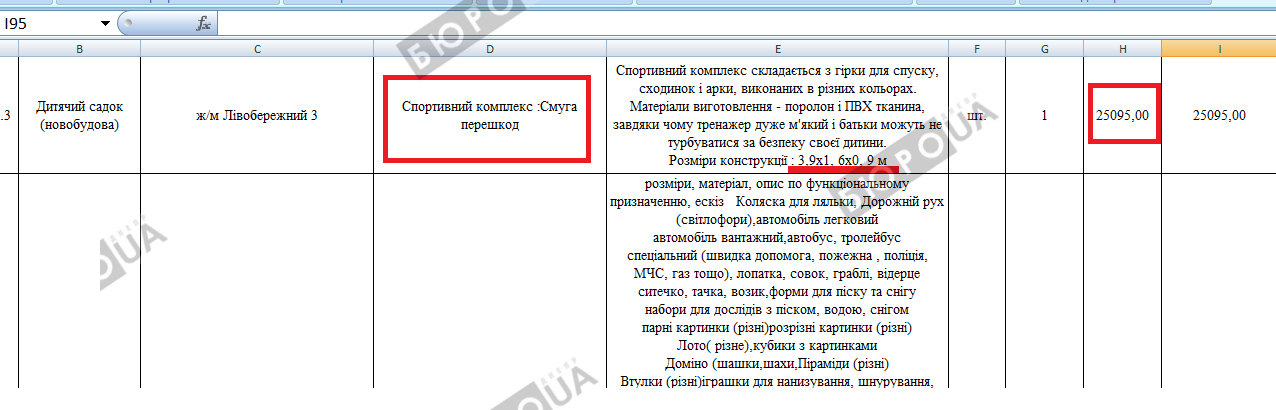Select column E header

777,48
